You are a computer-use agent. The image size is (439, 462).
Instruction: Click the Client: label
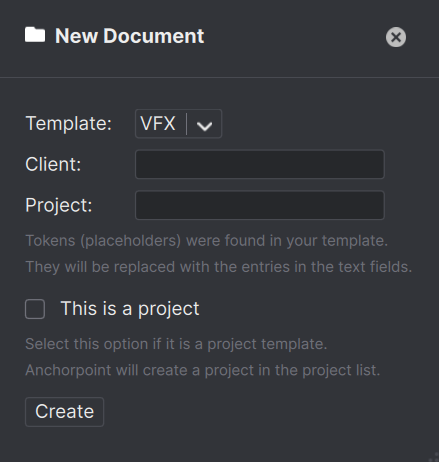53,164
